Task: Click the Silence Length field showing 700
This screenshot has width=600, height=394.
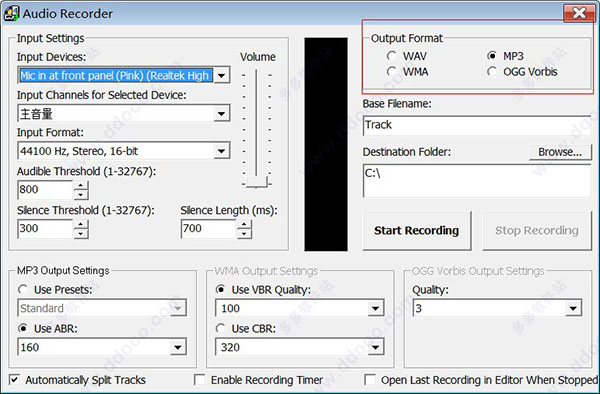Action: point(209,229)
